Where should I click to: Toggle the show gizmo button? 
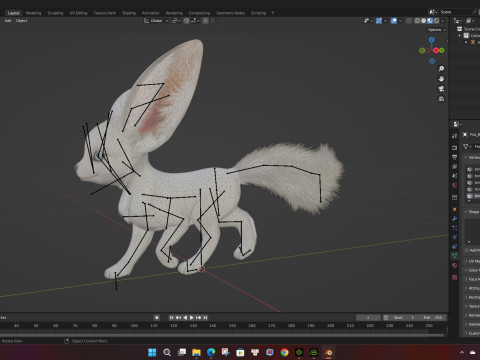point(379,21)
